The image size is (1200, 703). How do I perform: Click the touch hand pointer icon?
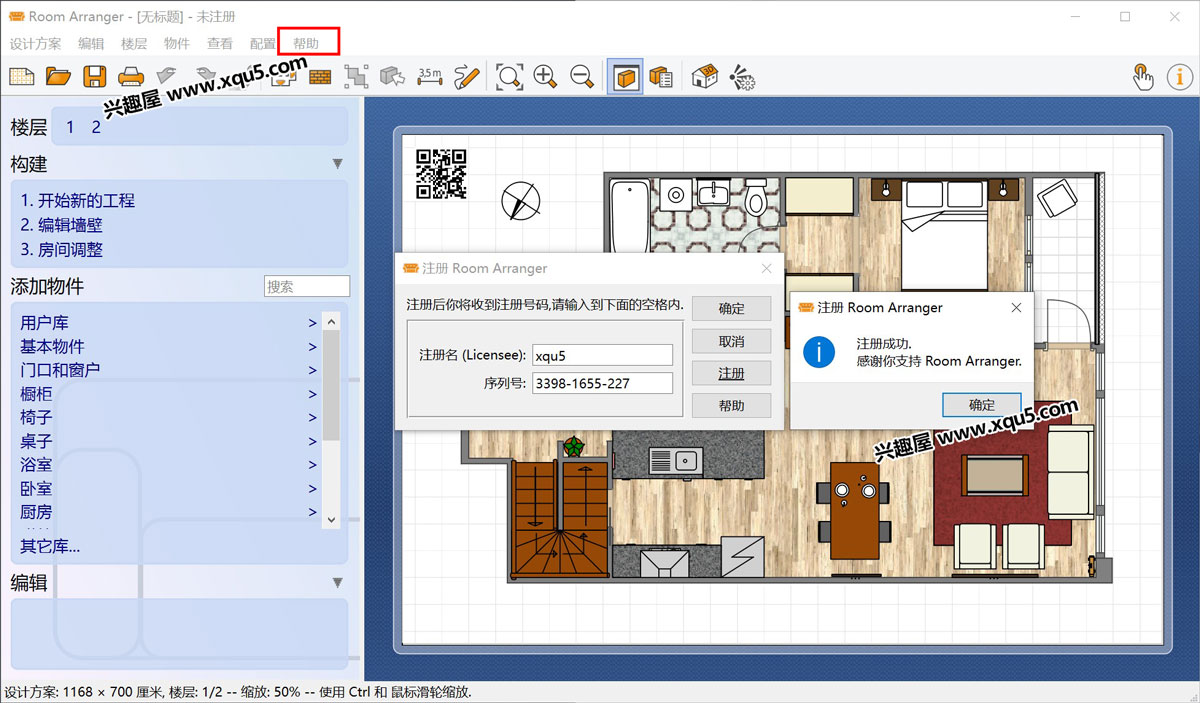click(x=1143, y=76)
